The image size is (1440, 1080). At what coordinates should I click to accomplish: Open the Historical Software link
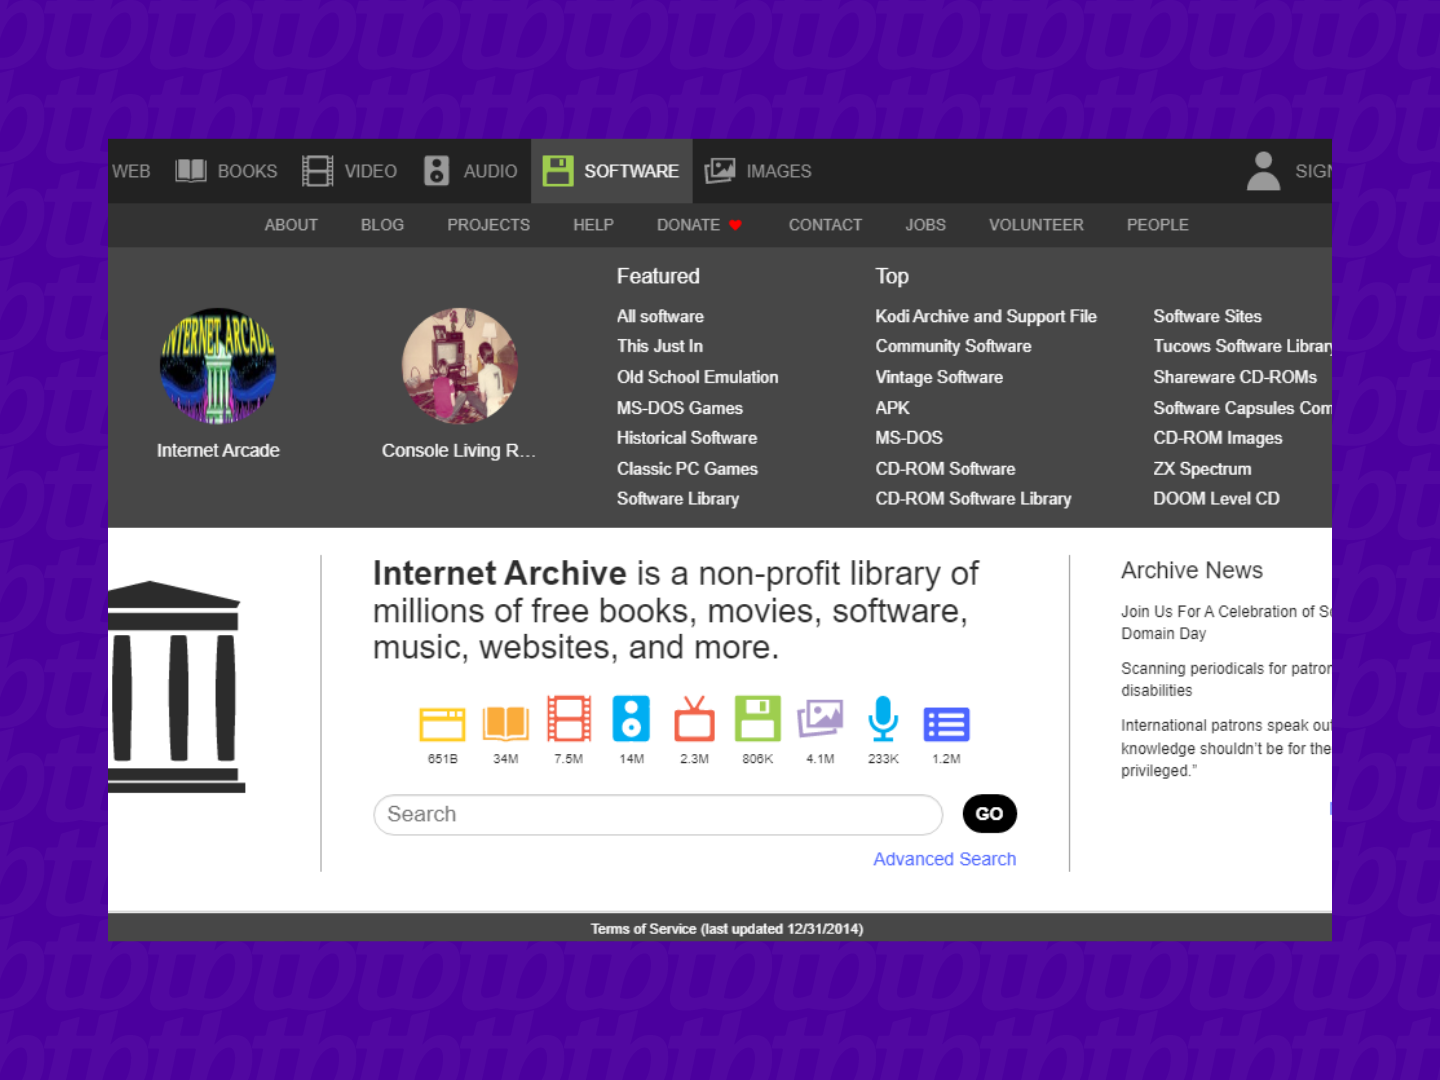(x=687, y=438)
